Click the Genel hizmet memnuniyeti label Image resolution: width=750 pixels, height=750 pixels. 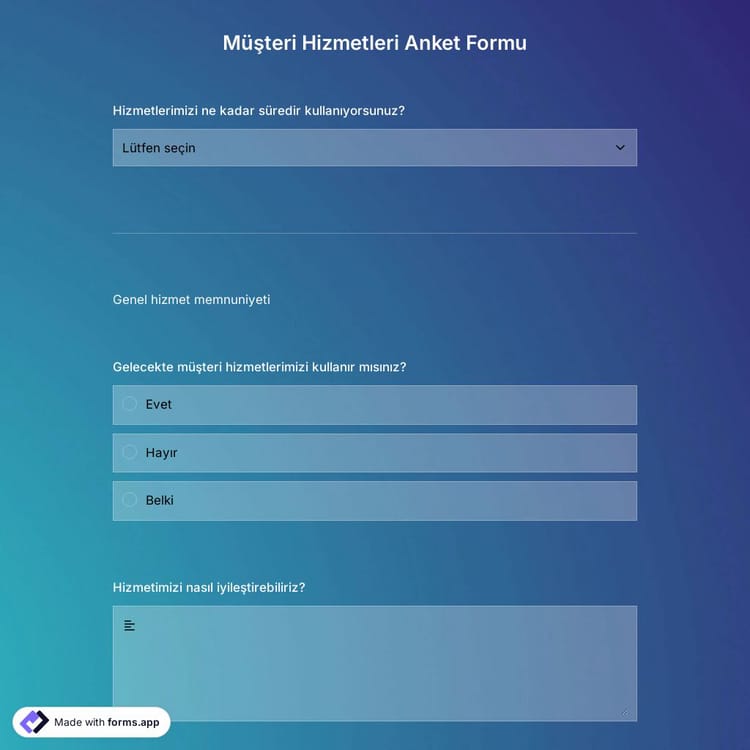click(191, 299)
